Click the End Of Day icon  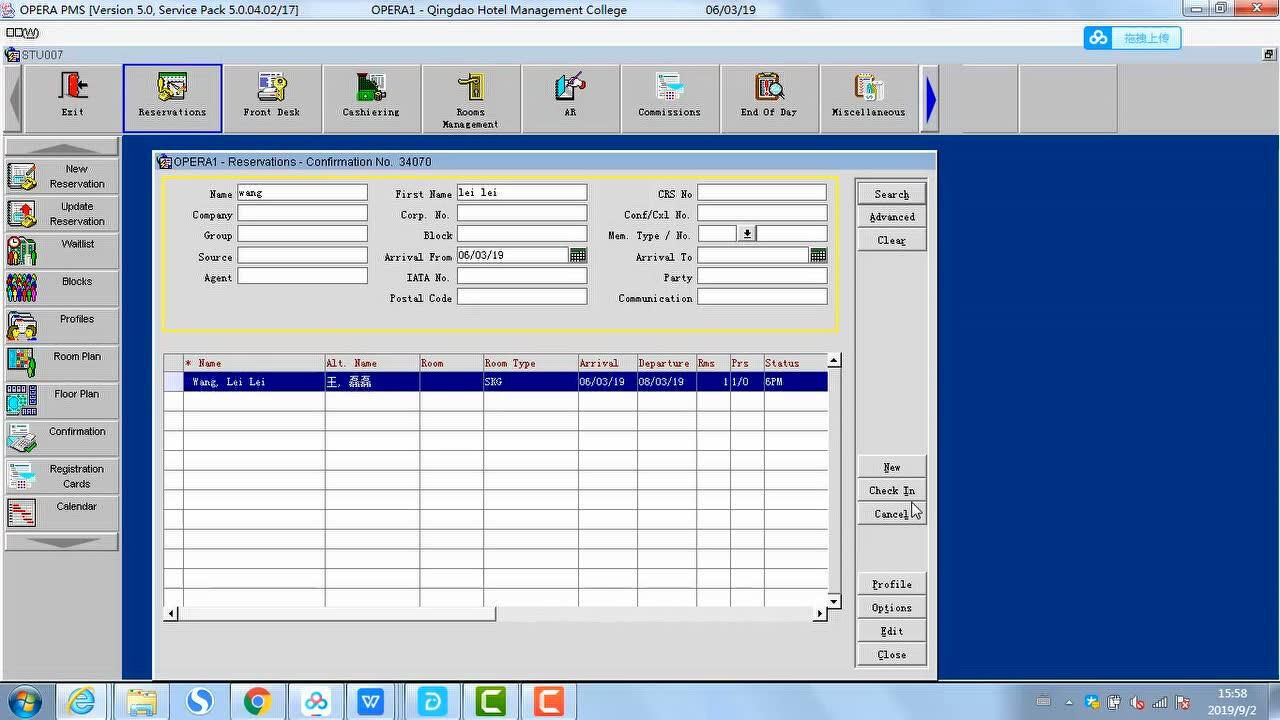tap(768, 97)
